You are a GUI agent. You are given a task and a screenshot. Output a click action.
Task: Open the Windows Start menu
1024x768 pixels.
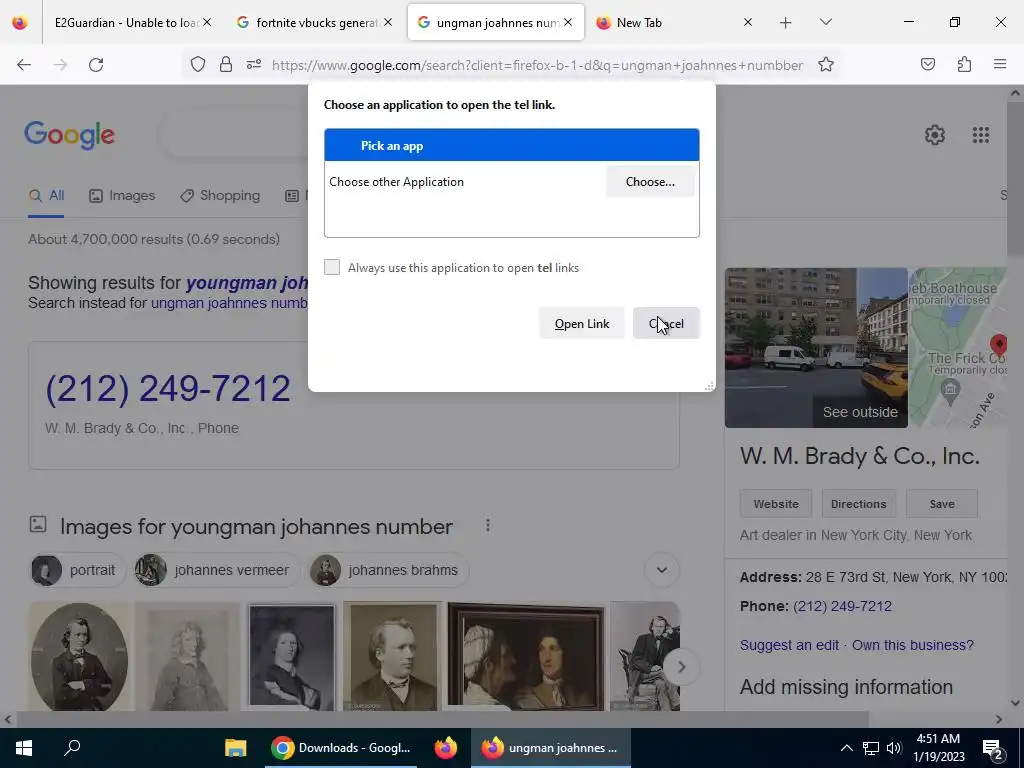click(x=24, y=748)
